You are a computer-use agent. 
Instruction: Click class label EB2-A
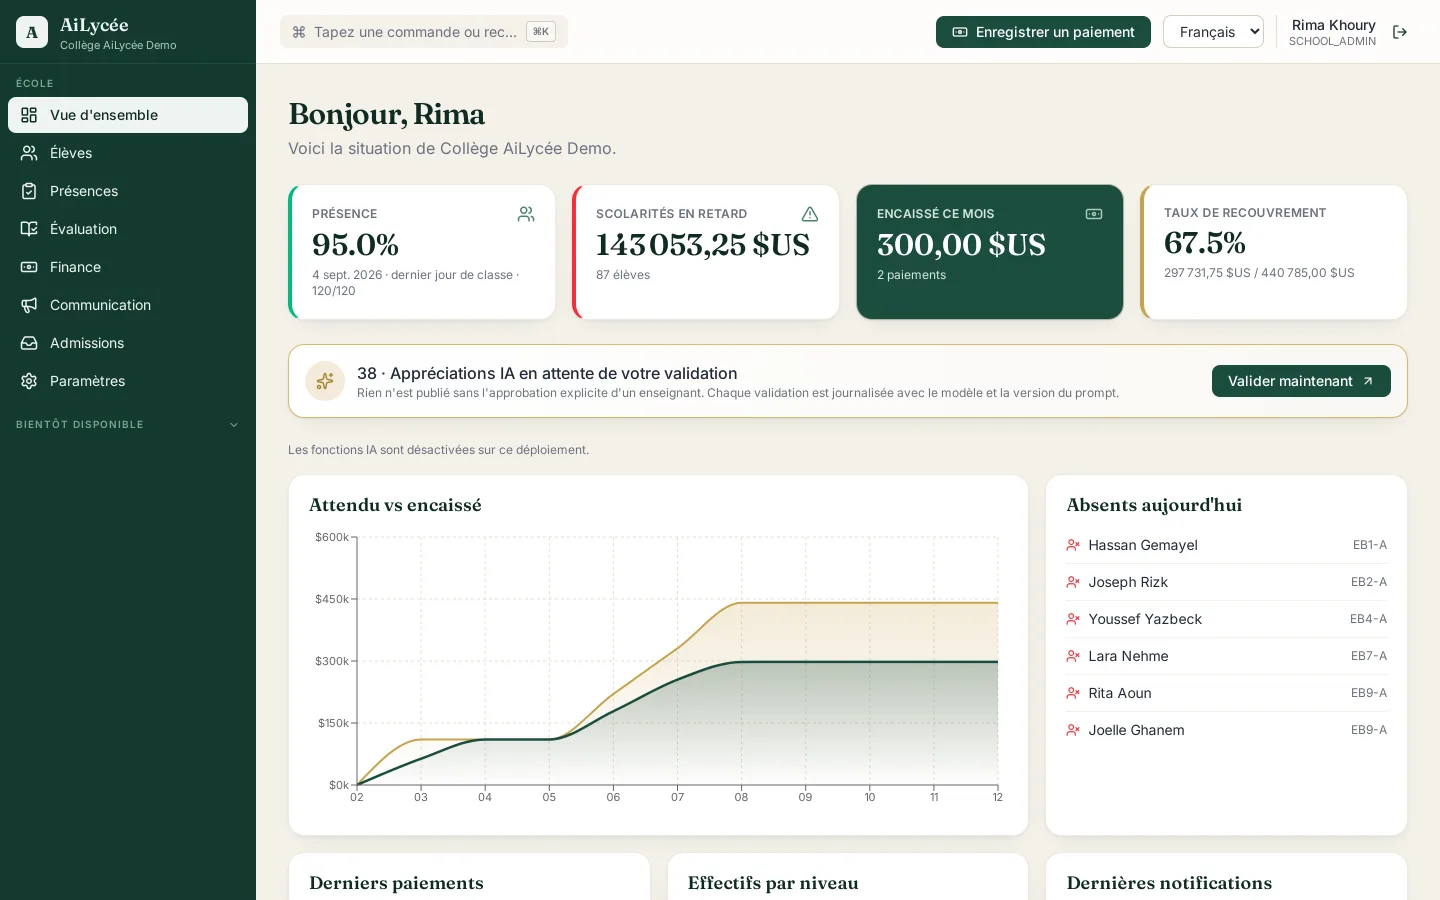tap(1369, 582)
